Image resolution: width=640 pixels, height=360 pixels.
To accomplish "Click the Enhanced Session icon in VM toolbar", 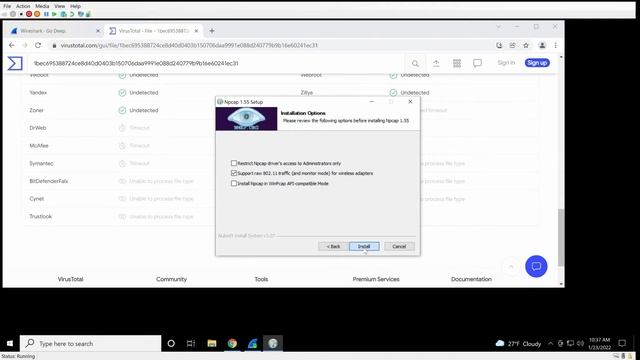I will coord(80,14).
